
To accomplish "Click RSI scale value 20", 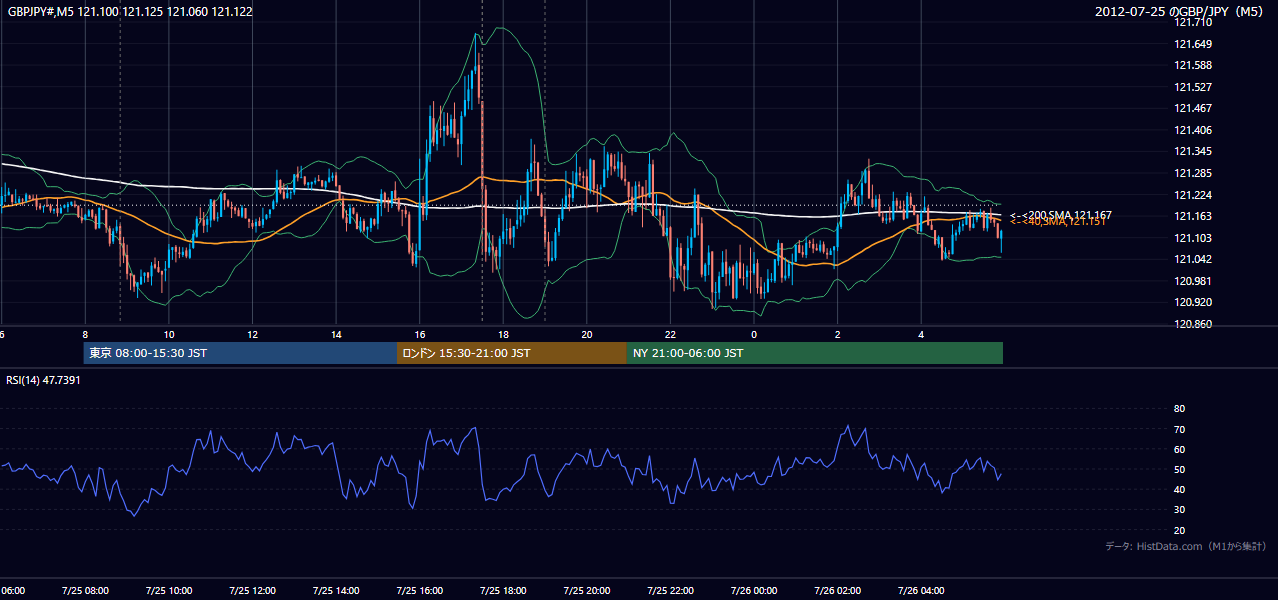I will 1179,530.
